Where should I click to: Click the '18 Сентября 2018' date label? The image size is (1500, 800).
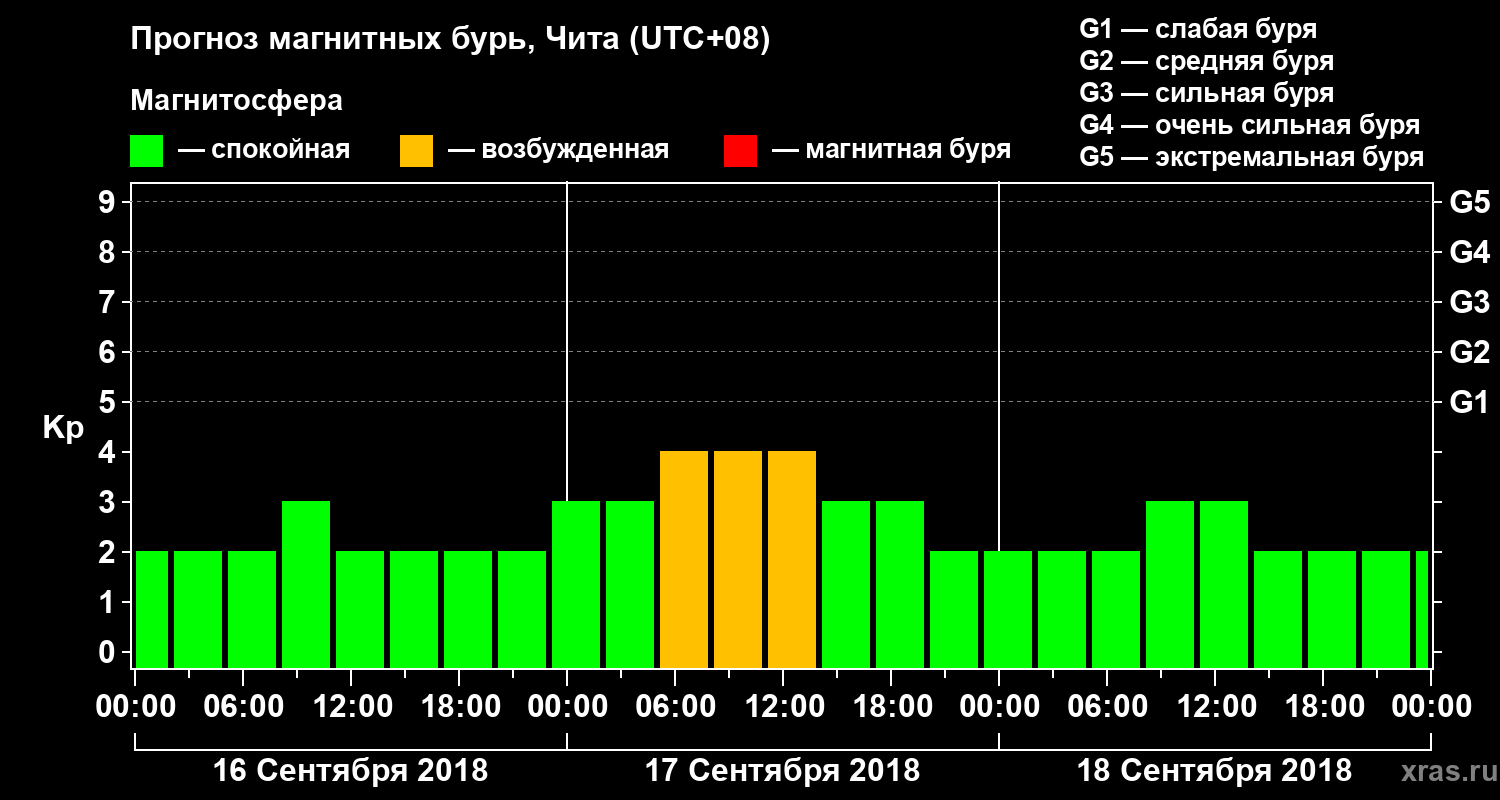point(1214,771)
